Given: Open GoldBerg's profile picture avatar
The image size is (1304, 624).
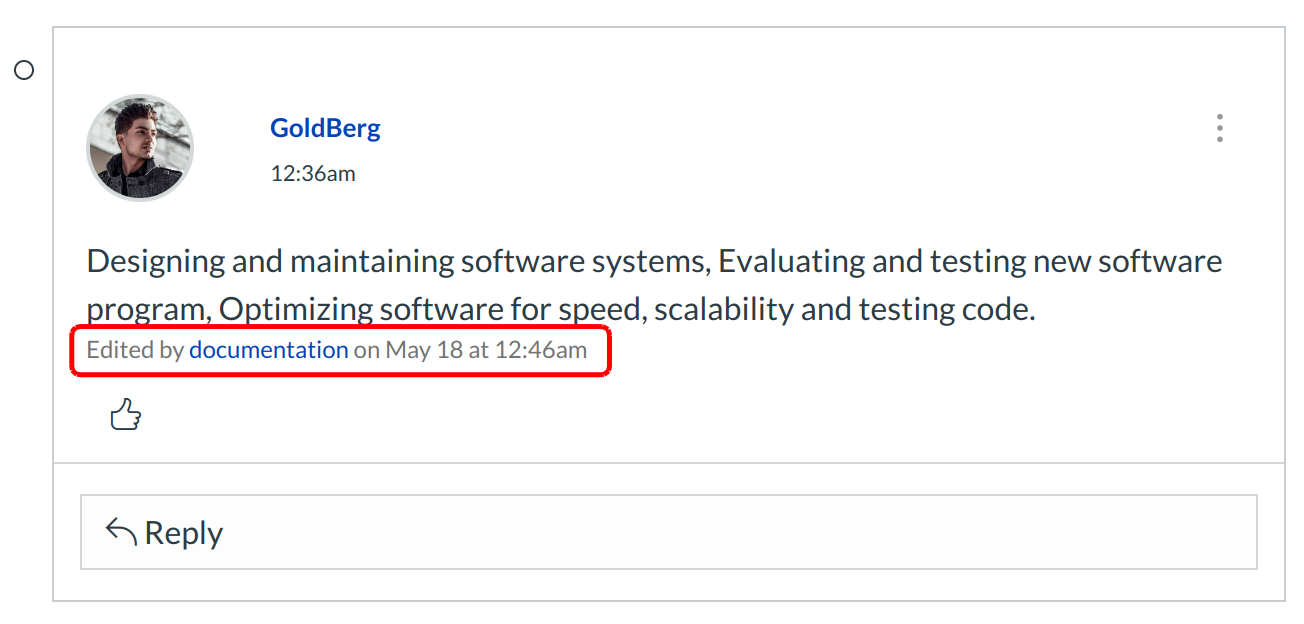Looking at the screenshot, I should [x=140, y=148].
